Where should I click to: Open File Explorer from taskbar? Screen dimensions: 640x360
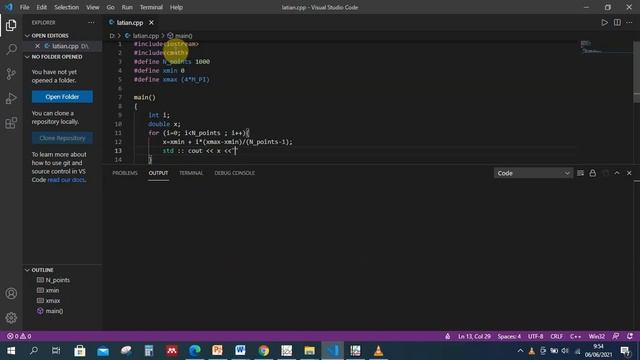pos(309,351)
